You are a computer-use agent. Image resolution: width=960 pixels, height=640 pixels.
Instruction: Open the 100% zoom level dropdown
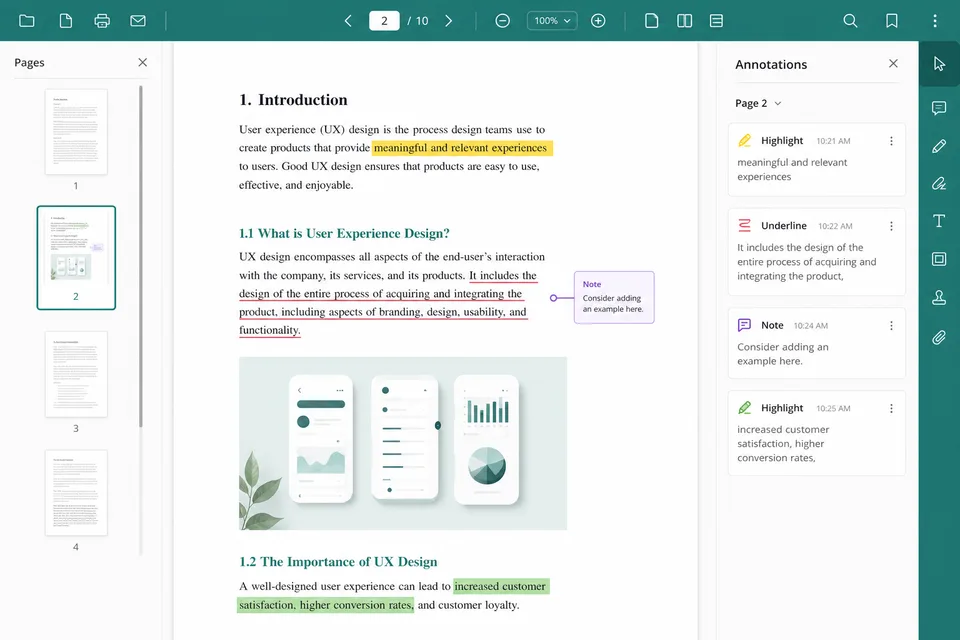pyautogui.click(x=552, y=21)
